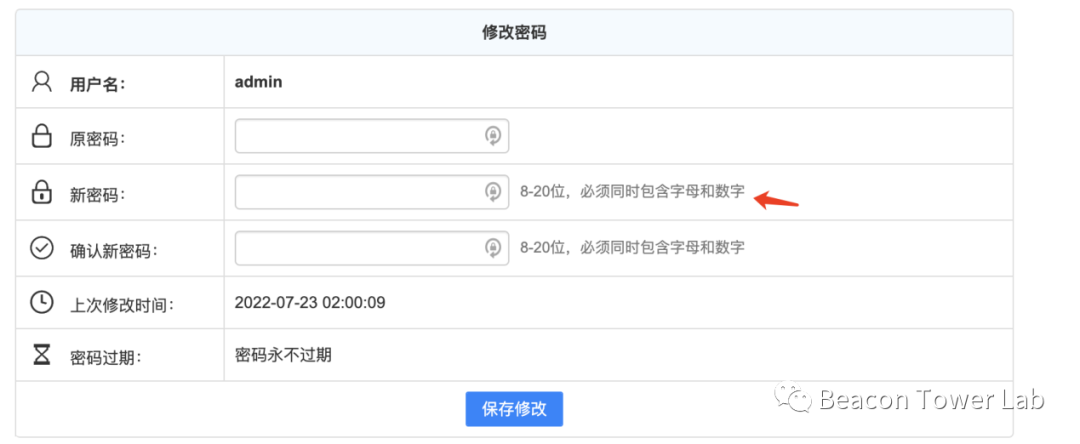
Task: Click the 密码永不过期 text
Action: [283, 355]
